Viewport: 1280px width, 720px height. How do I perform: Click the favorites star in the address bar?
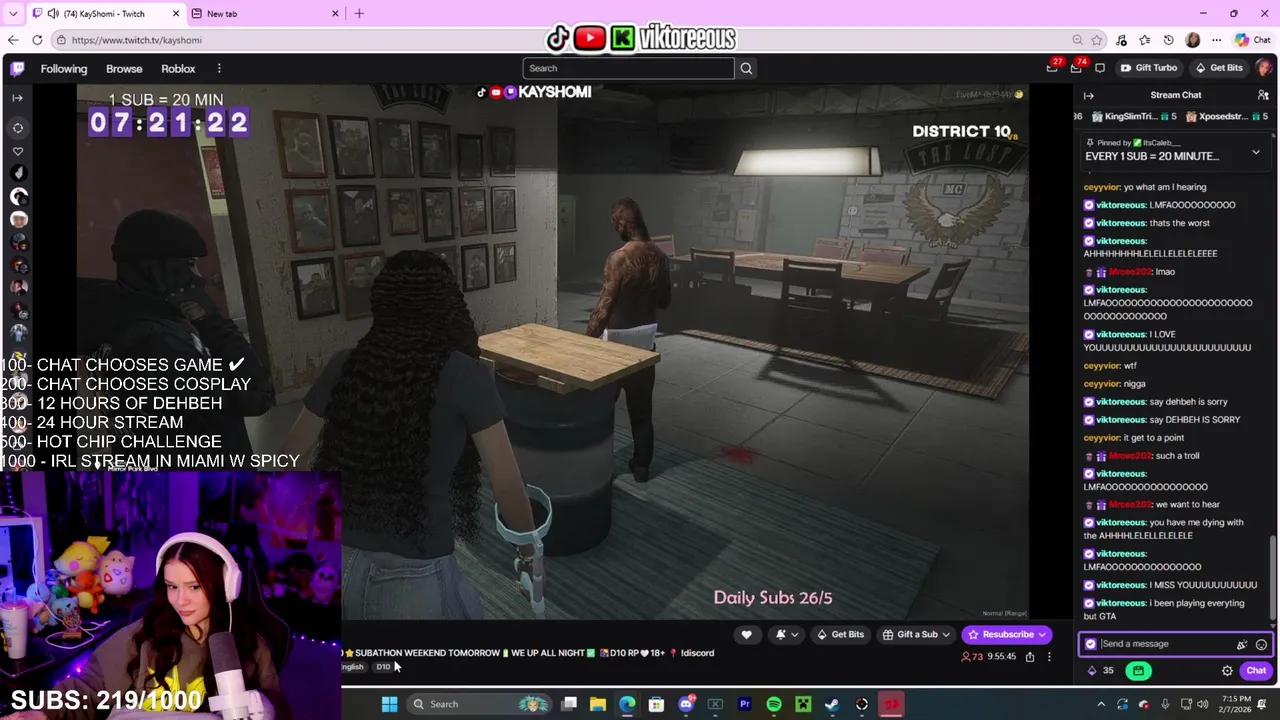point(1097,40)
